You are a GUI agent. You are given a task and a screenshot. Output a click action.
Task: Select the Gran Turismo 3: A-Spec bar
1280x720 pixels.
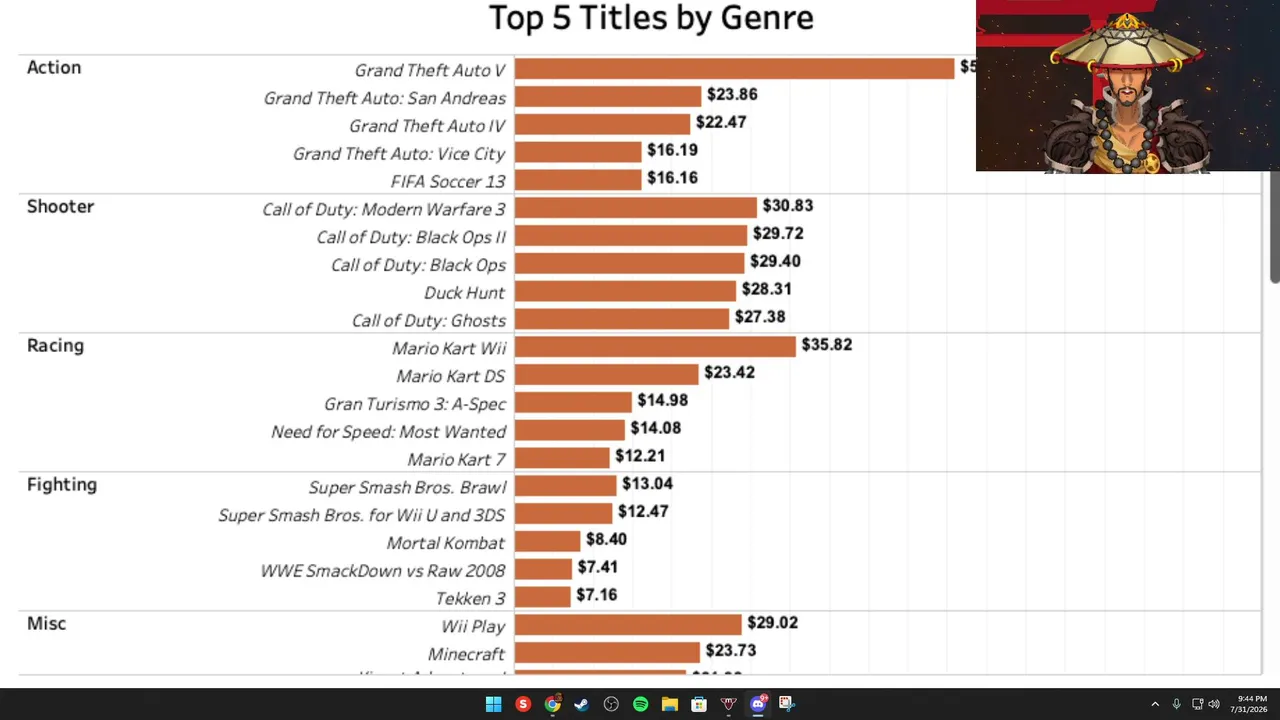[573, 402]
